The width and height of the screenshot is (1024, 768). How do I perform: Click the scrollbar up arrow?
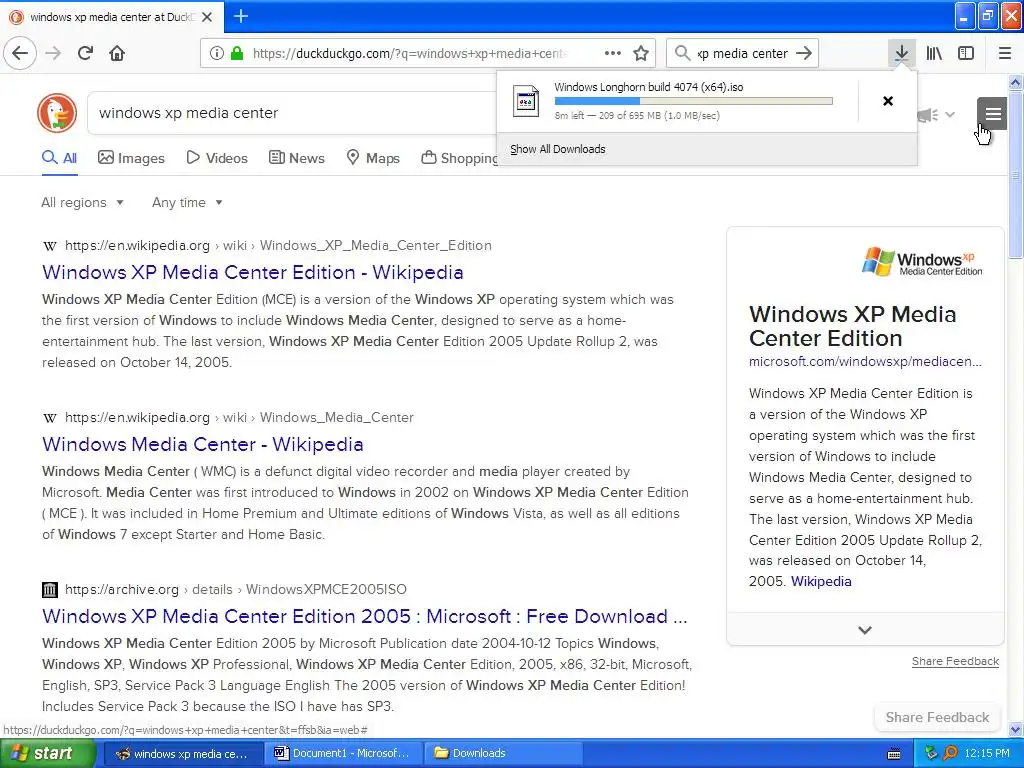pyautogui.click(x=1015, y=82)
